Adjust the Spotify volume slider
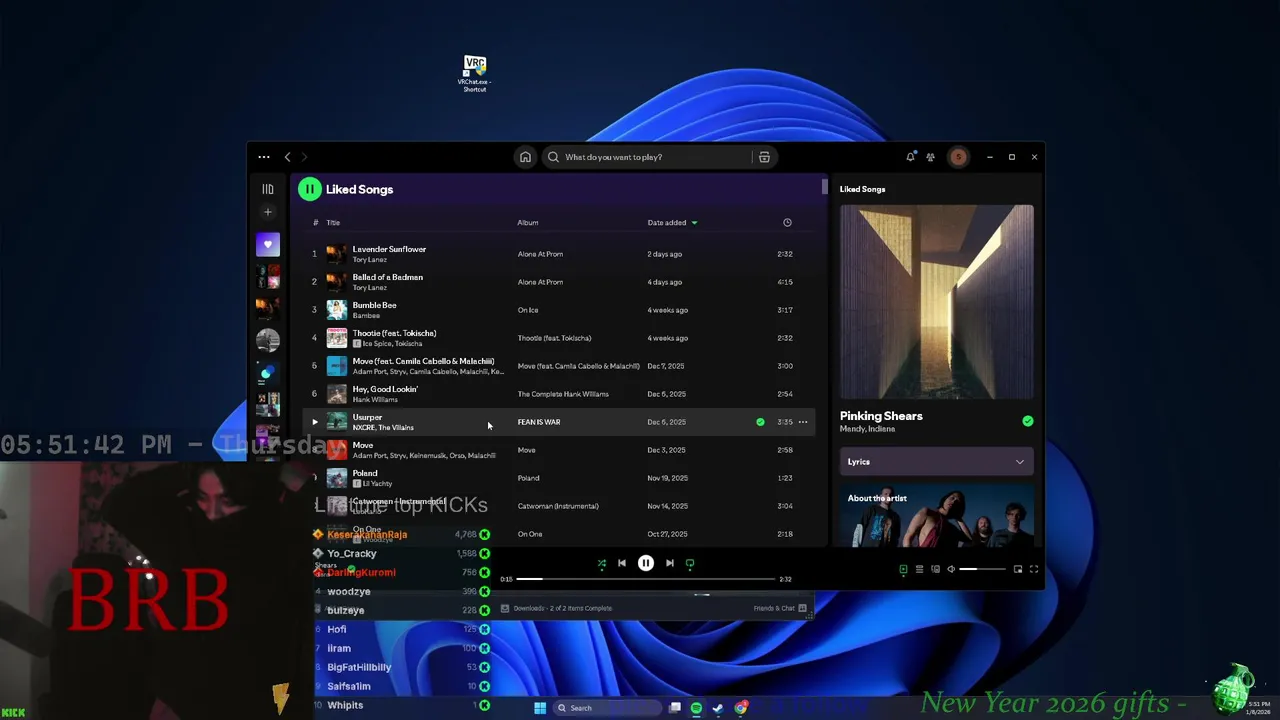The height and width of the screenshot is (720, 1280). 982,569
